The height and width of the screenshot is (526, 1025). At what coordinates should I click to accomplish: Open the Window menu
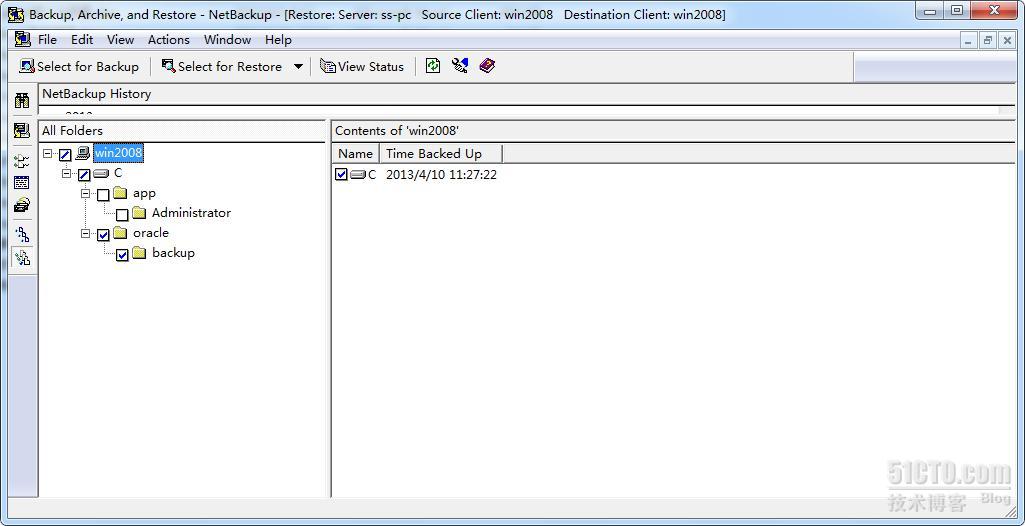tap(227, 40)
